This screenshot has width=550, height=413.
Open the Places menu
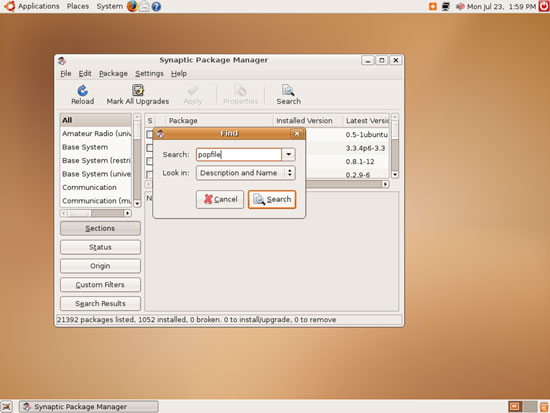(x=78, y=6)
